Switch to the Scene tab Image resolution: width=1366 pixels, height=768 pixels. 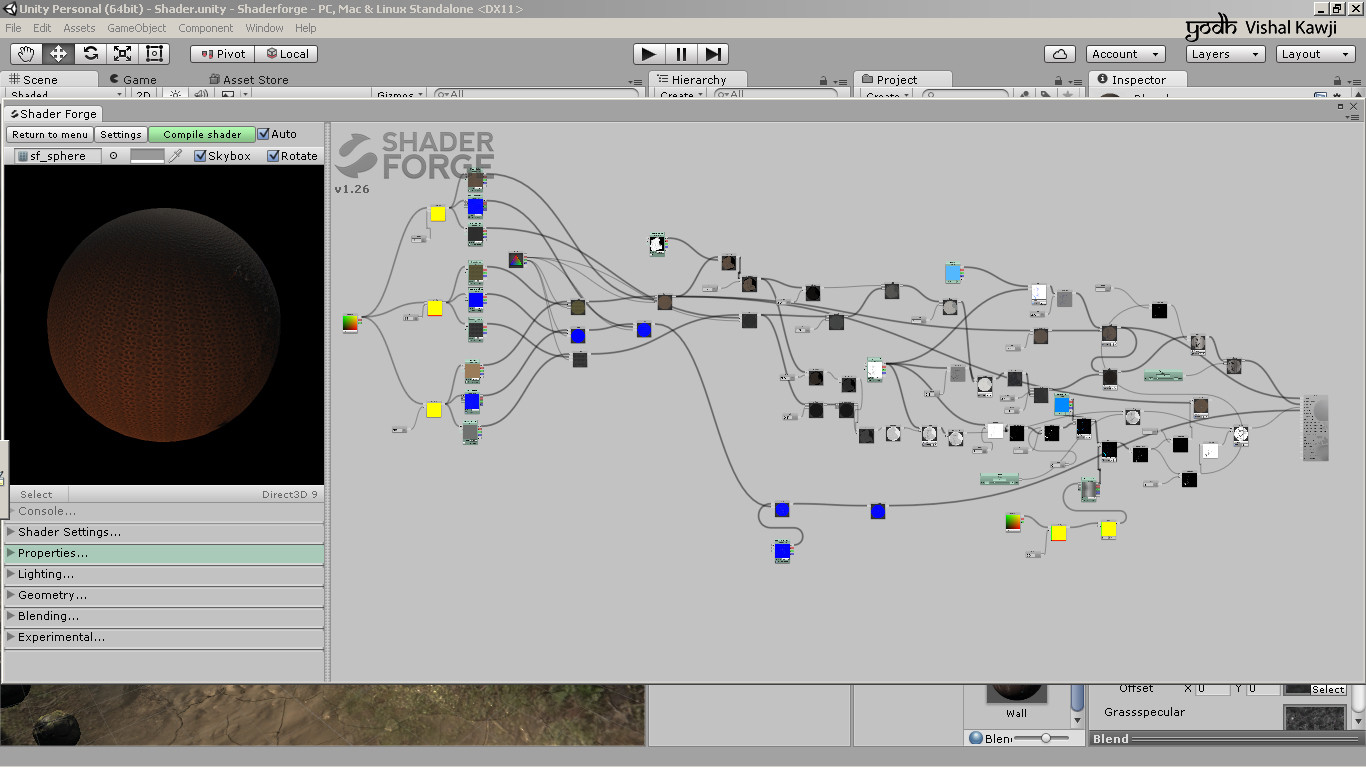click(50, 79)
